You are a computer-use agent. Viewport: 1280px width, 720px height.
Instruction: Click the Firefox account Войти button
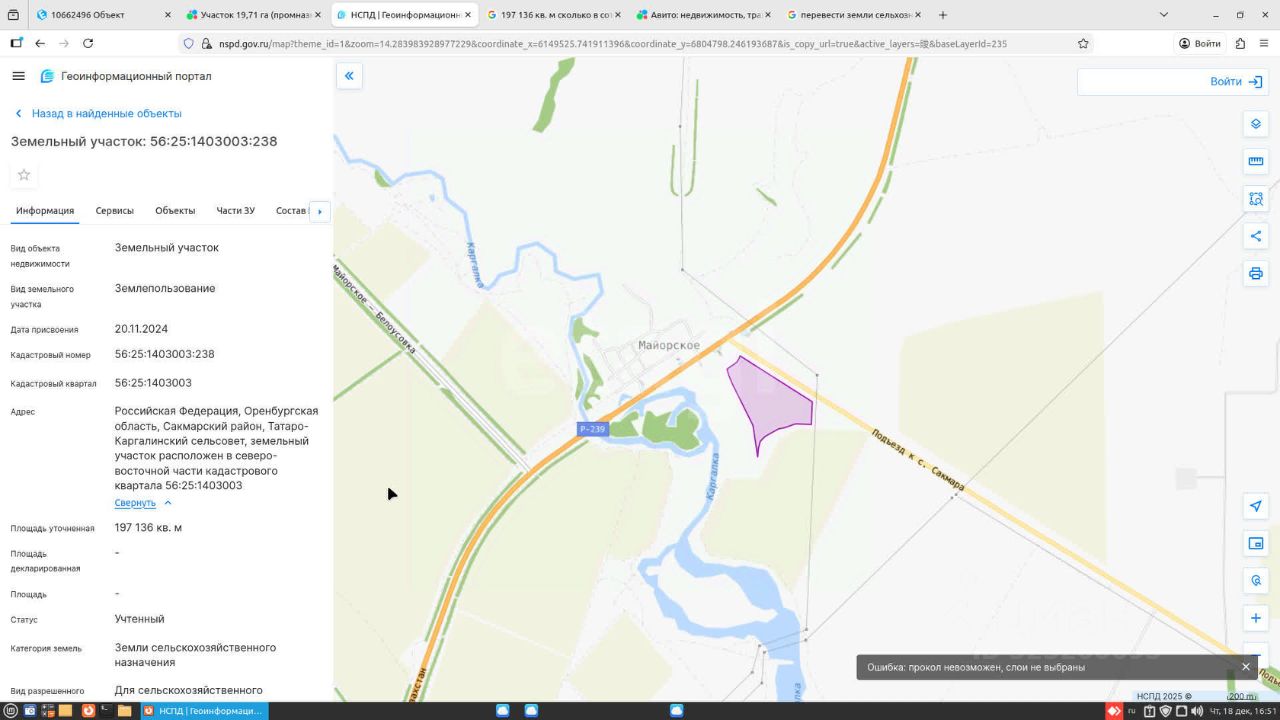click(1200, 44)
